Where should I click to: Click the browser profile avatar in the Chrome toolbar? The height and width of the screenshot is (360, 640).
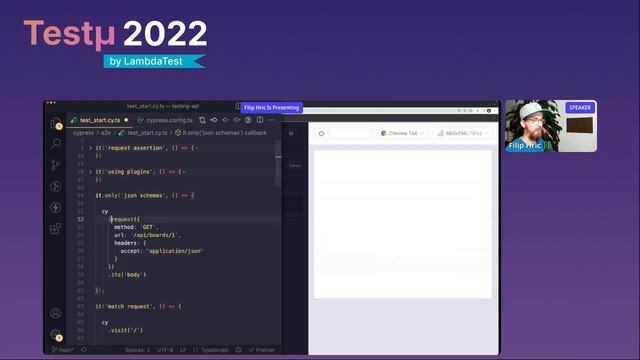tap(489, 111)
